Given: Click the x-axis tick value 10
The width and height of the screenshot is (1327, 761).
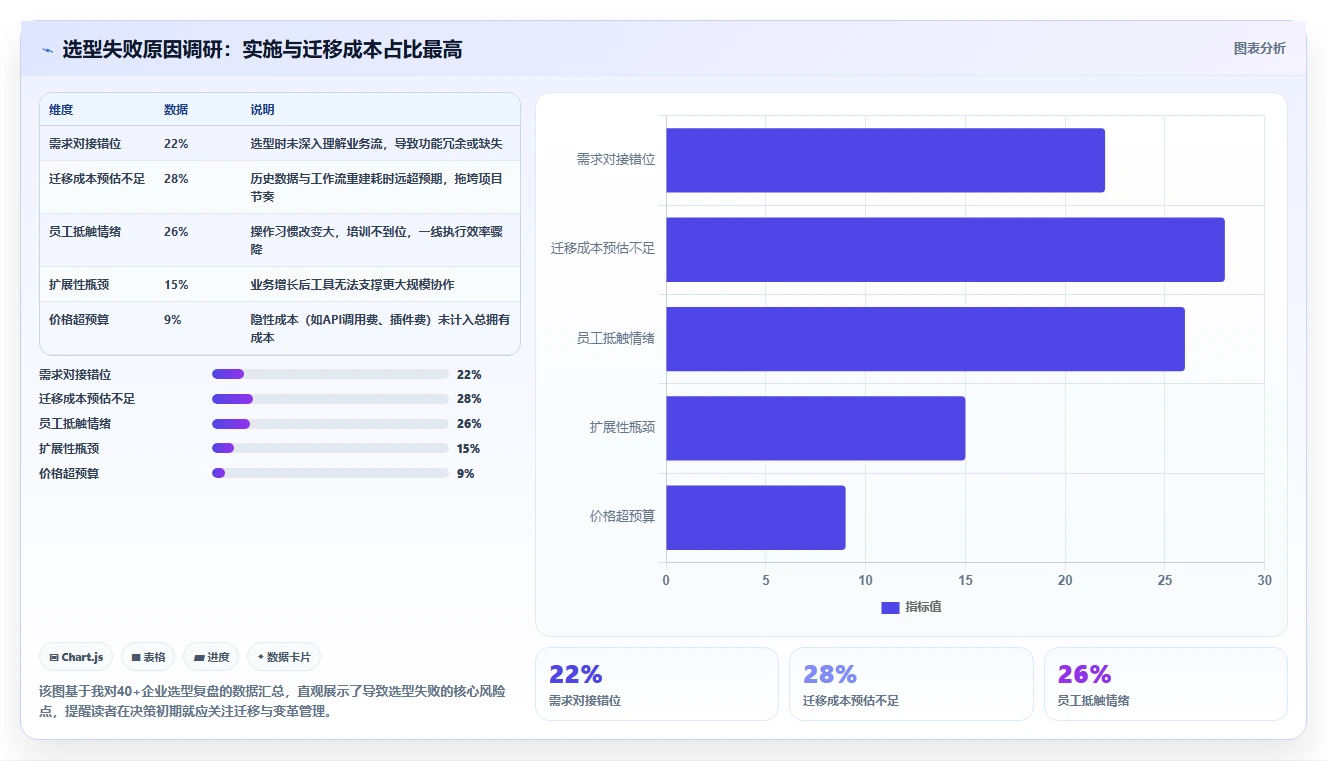Looking at the screenshot, I should click(x=865, y=581).
